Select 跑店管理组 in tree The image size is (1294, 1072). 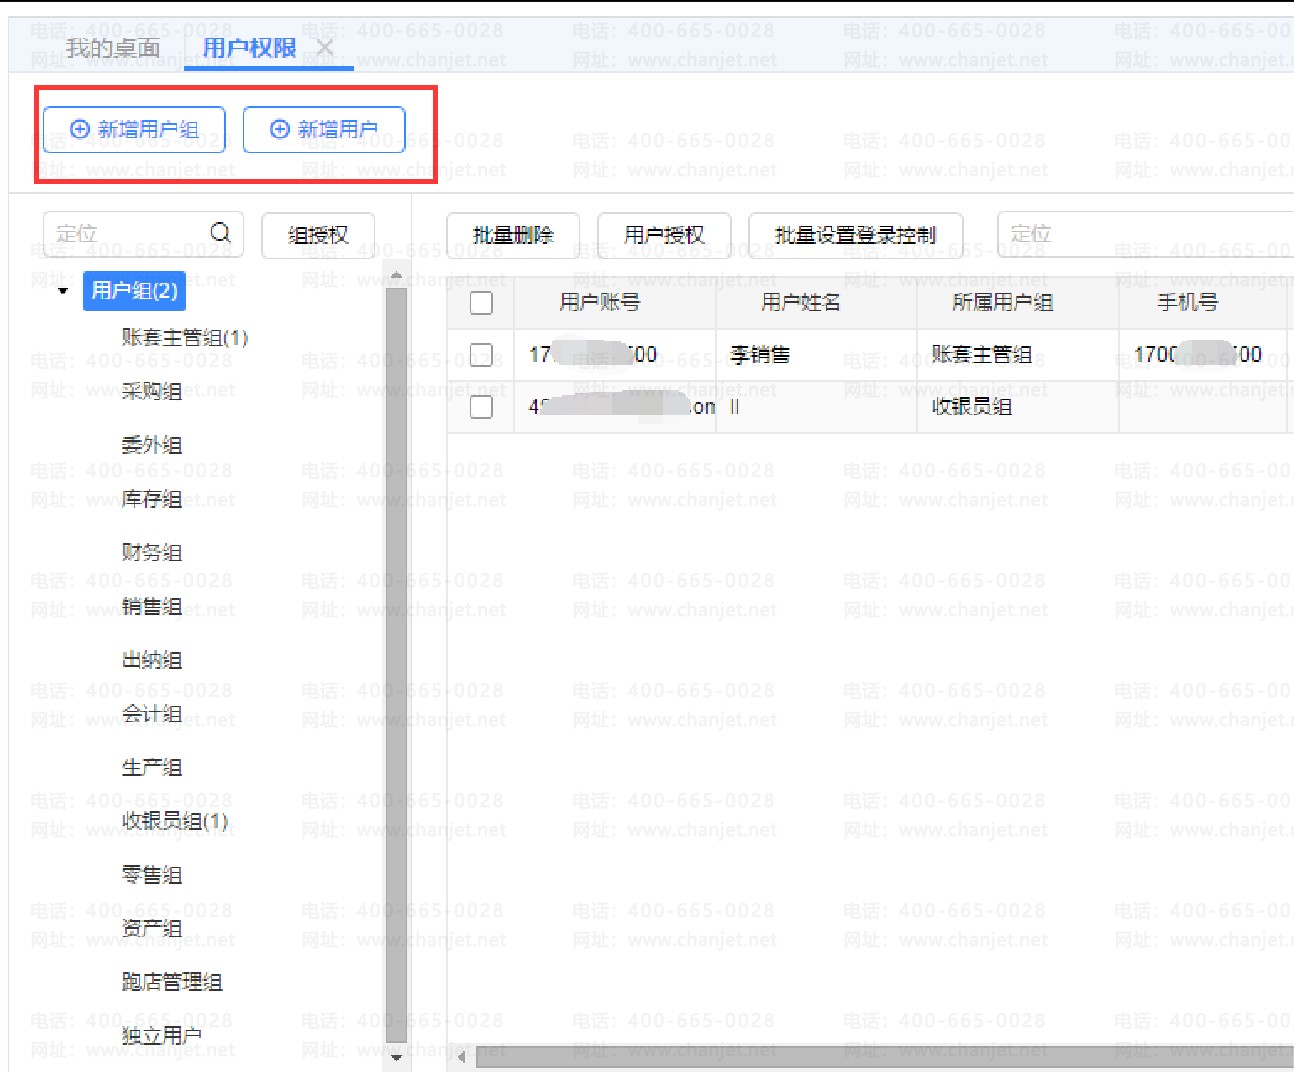click(172, 982)
